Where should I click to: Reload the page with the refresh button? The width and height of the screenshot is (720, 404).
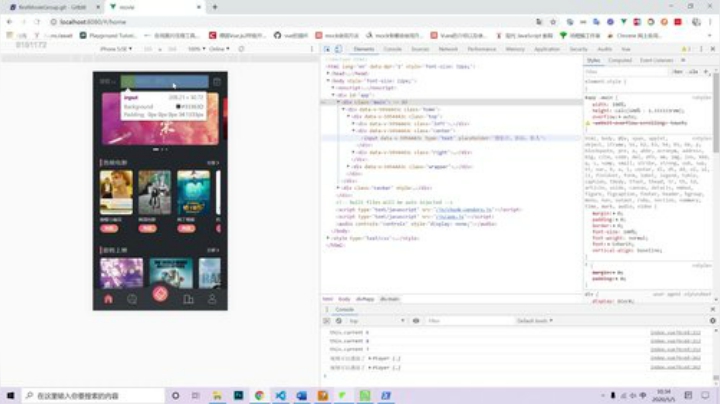37,22
